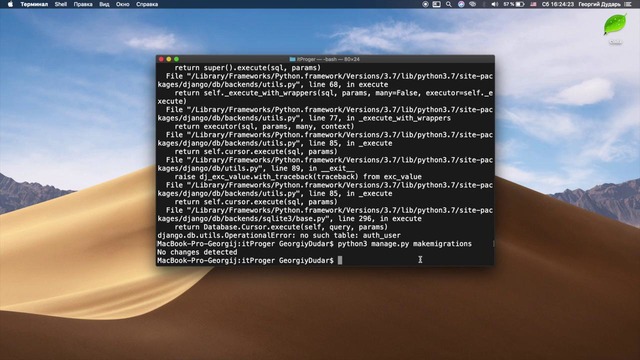Open the Терминал application menu
640x360 pixels.
tap(34, 4)
